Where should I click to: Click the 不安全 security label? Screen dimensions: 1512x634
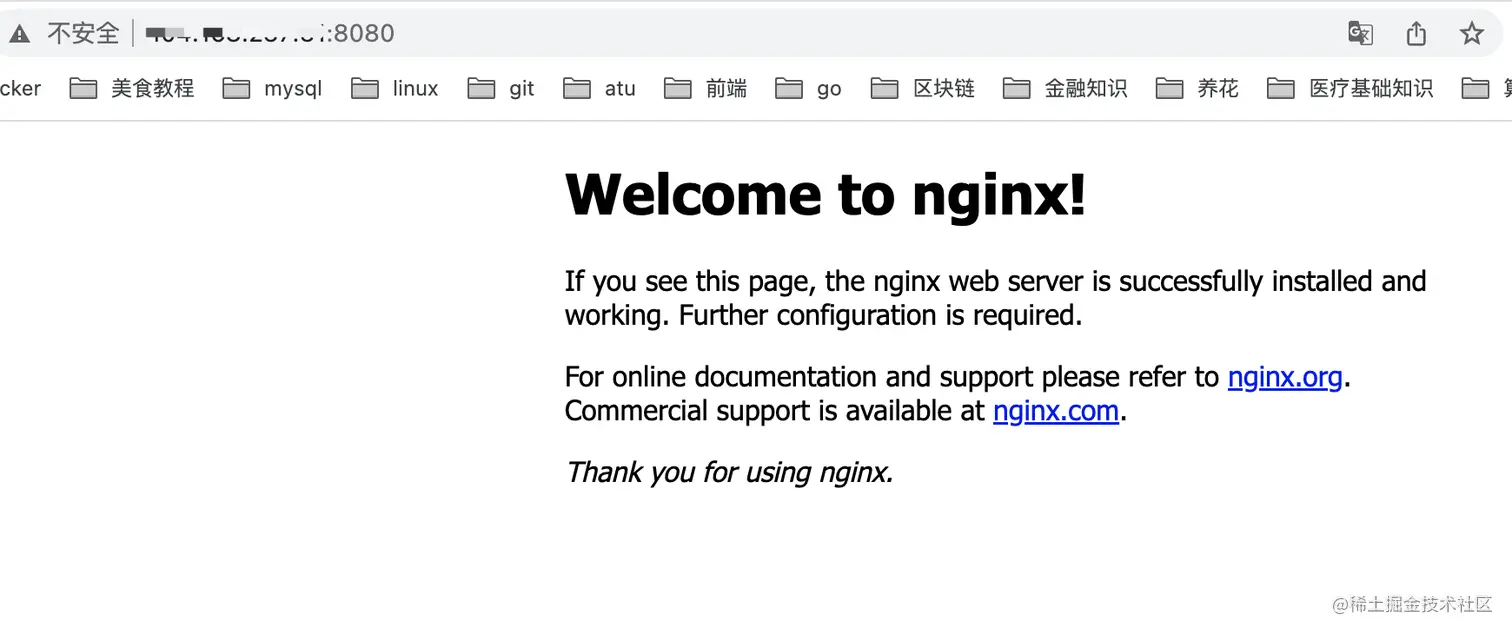click(84, 34)
